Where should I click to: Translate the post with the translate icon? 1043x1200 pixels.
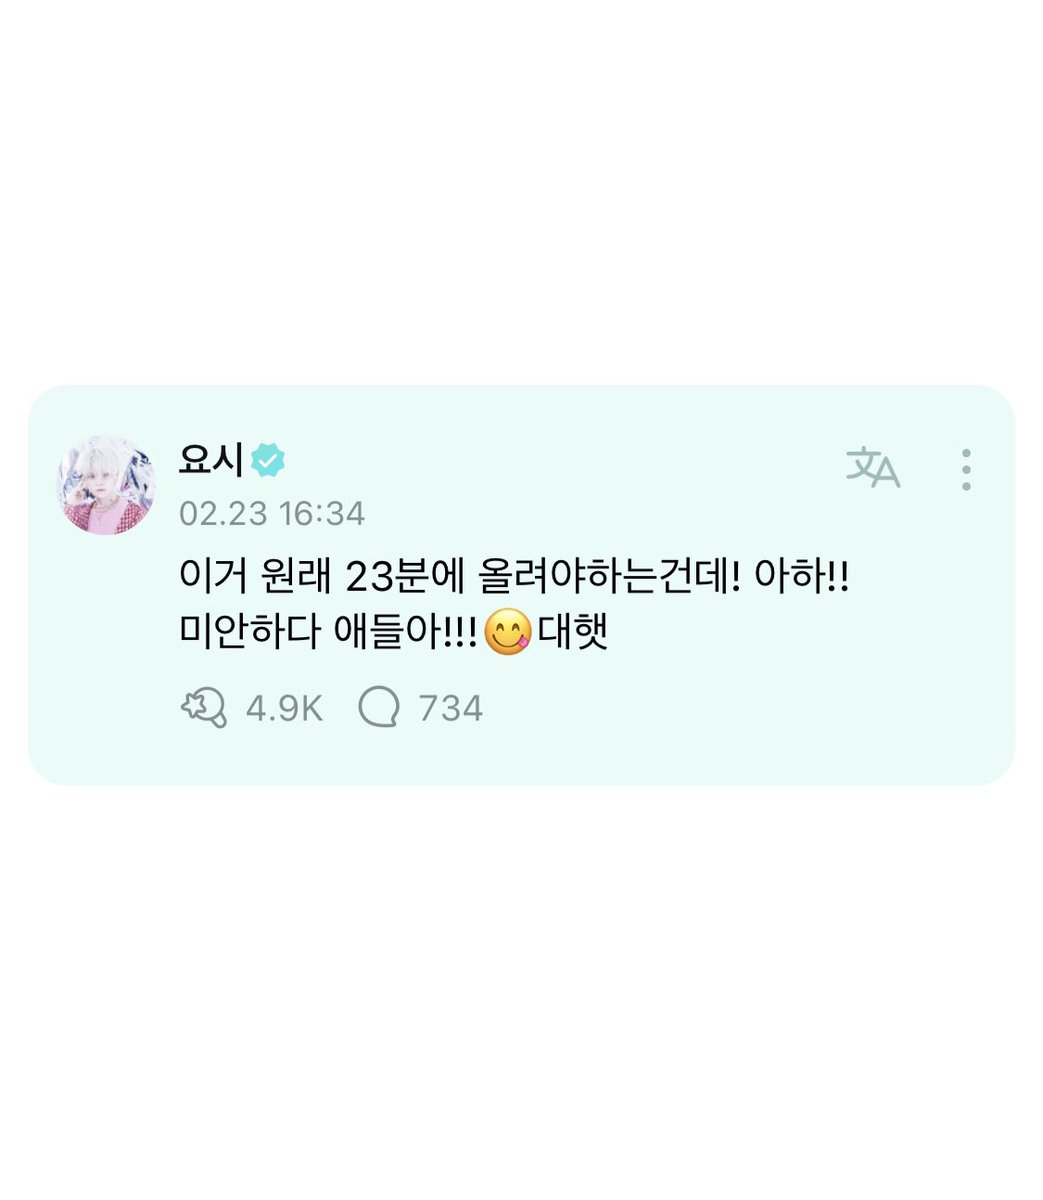pyautogui.click(x=873, y=468)
